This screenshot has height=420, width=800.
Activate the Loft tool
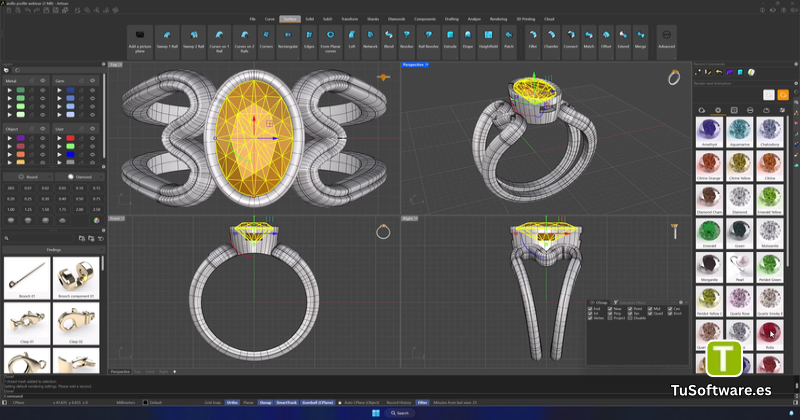352,40
